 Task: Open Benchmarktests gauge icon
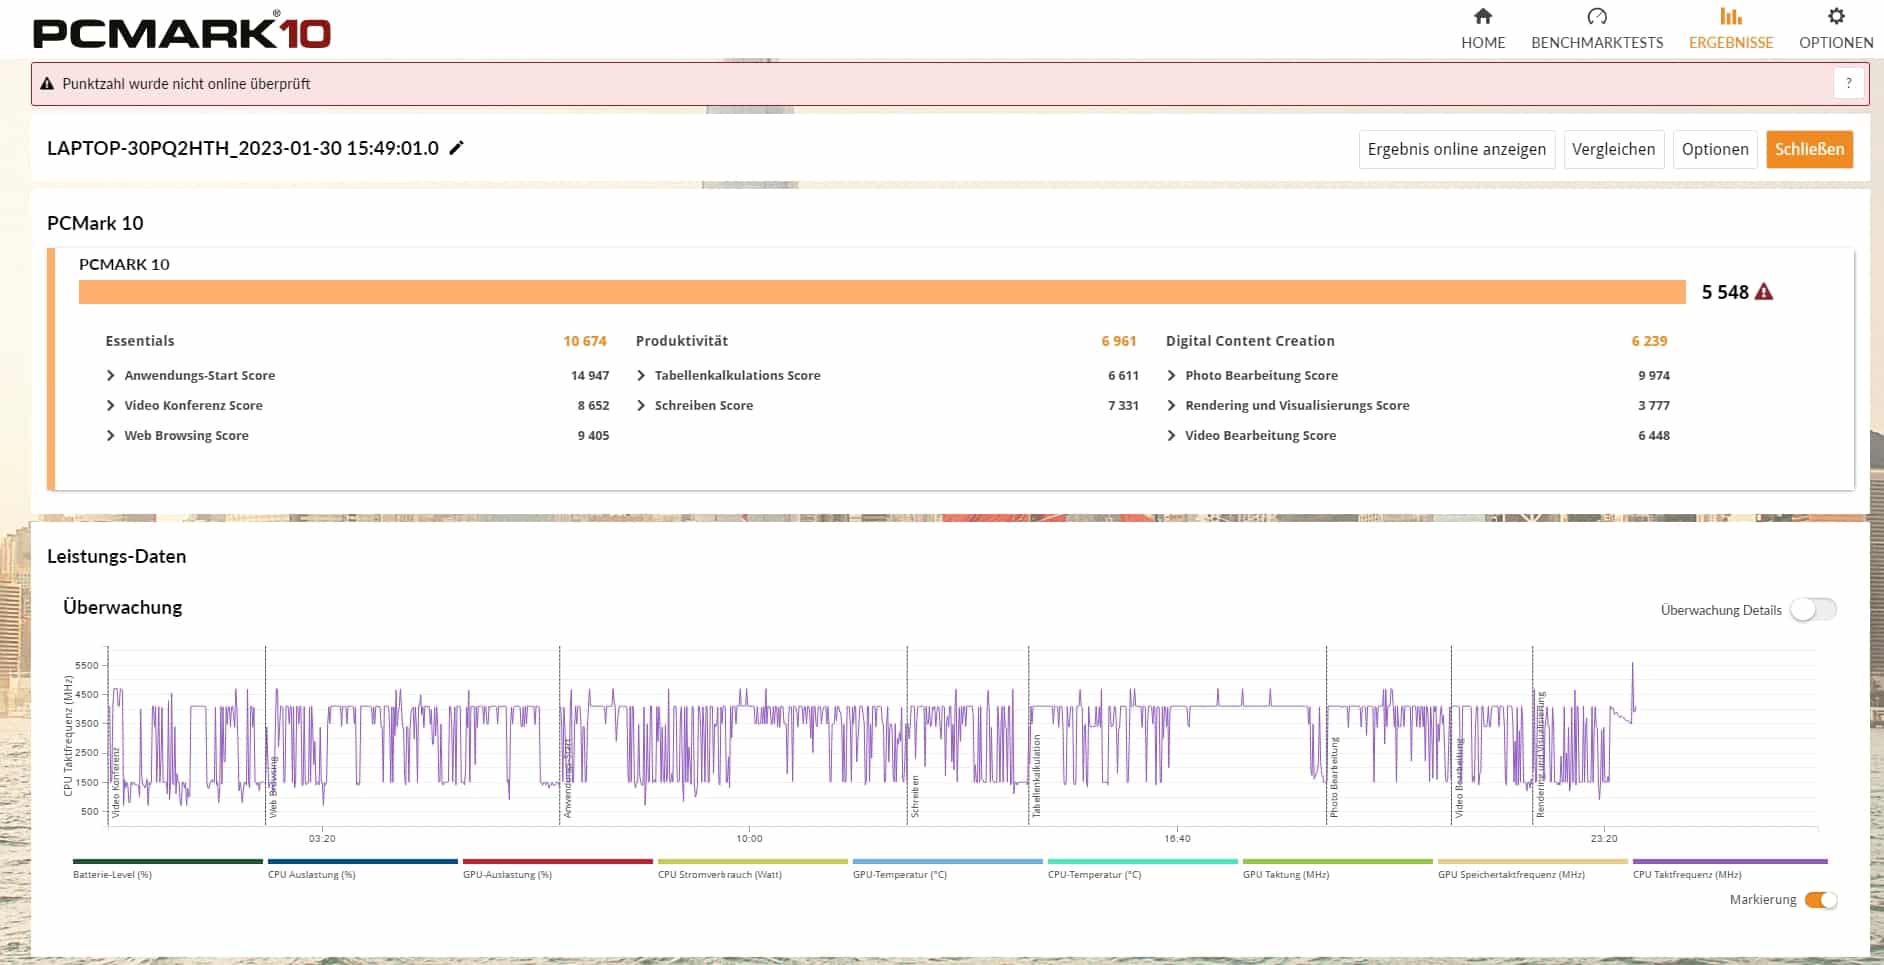[1596, 17]
